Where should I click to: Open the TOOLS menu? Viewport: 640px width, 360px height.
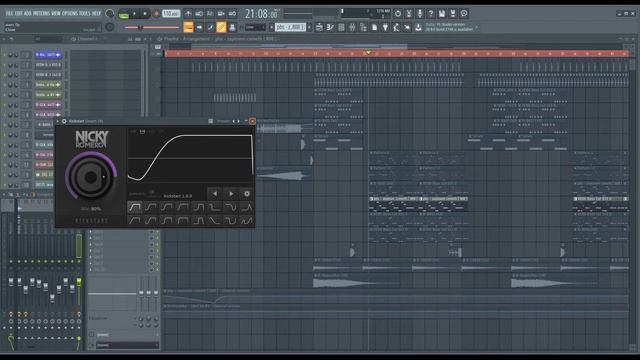tap(84, 13)
